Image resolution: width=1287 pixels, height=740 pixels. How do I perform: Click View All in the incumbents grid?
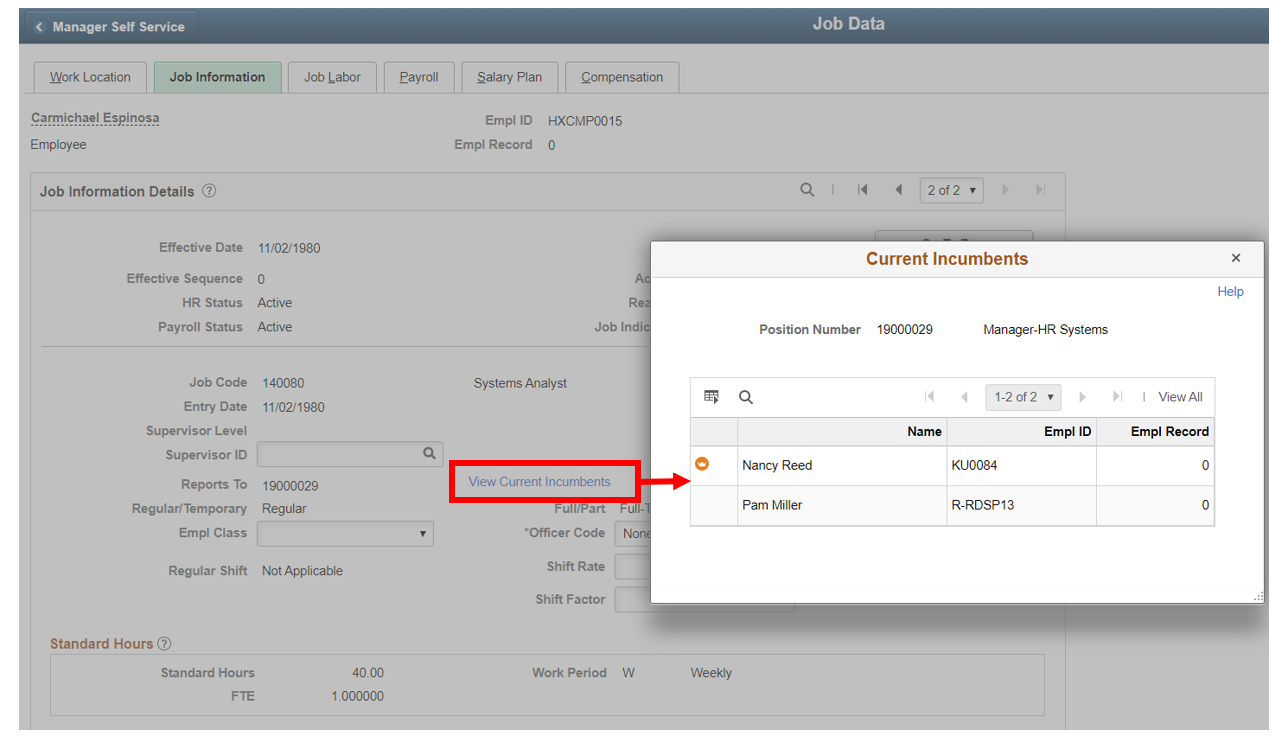pyautogui.click(x=1180, y=397)
